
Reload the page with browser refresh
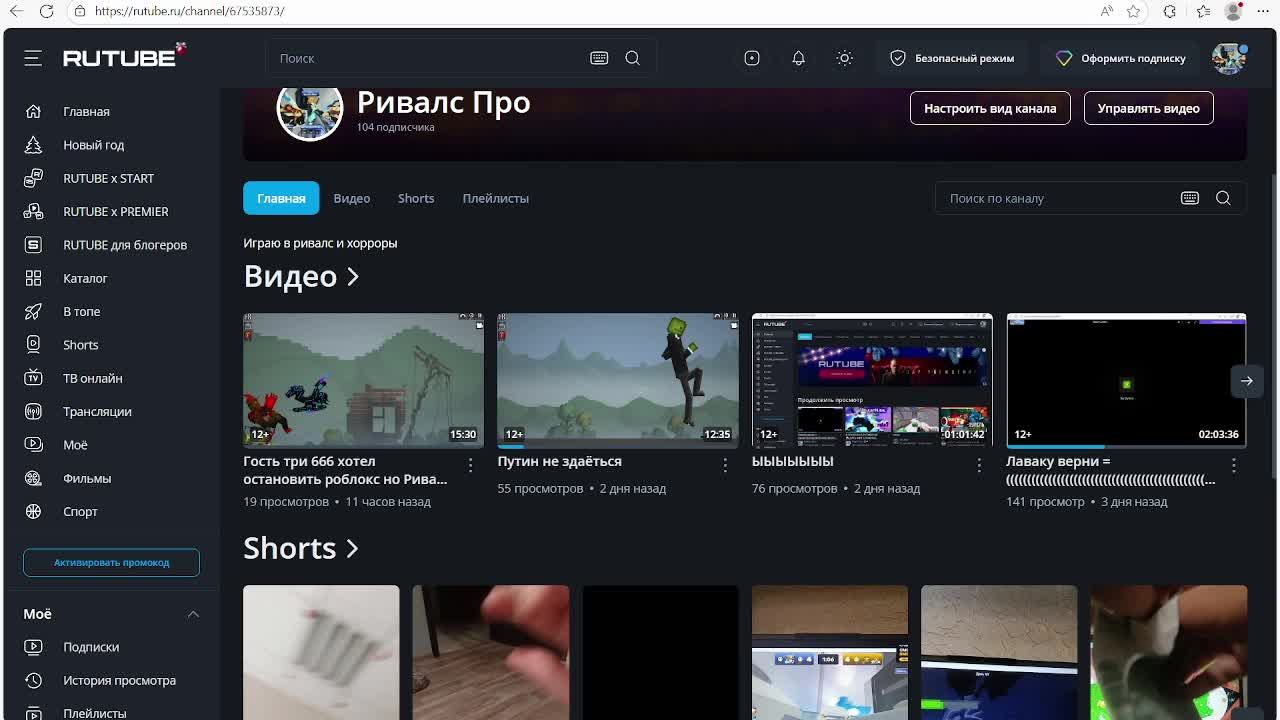(47, 11)
